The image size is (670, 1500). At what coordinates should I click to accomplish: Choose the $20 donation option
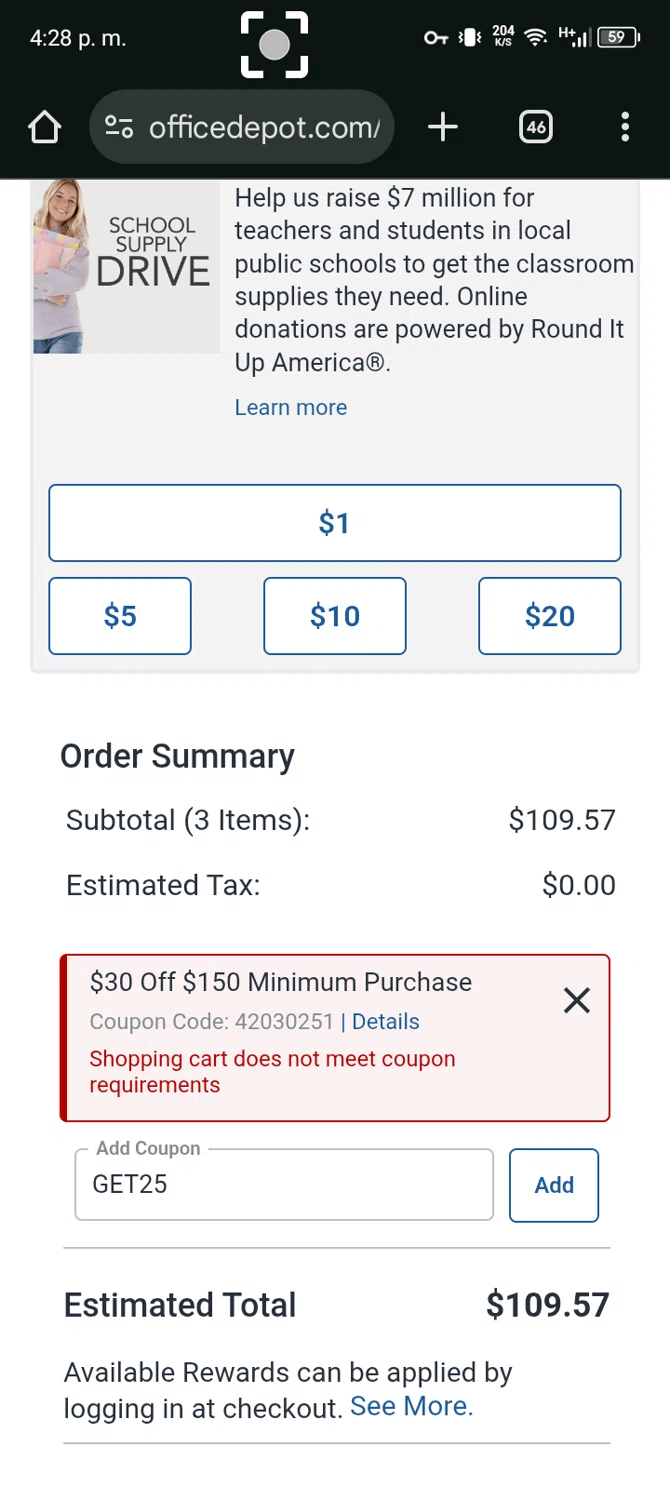tap(549, 616)
